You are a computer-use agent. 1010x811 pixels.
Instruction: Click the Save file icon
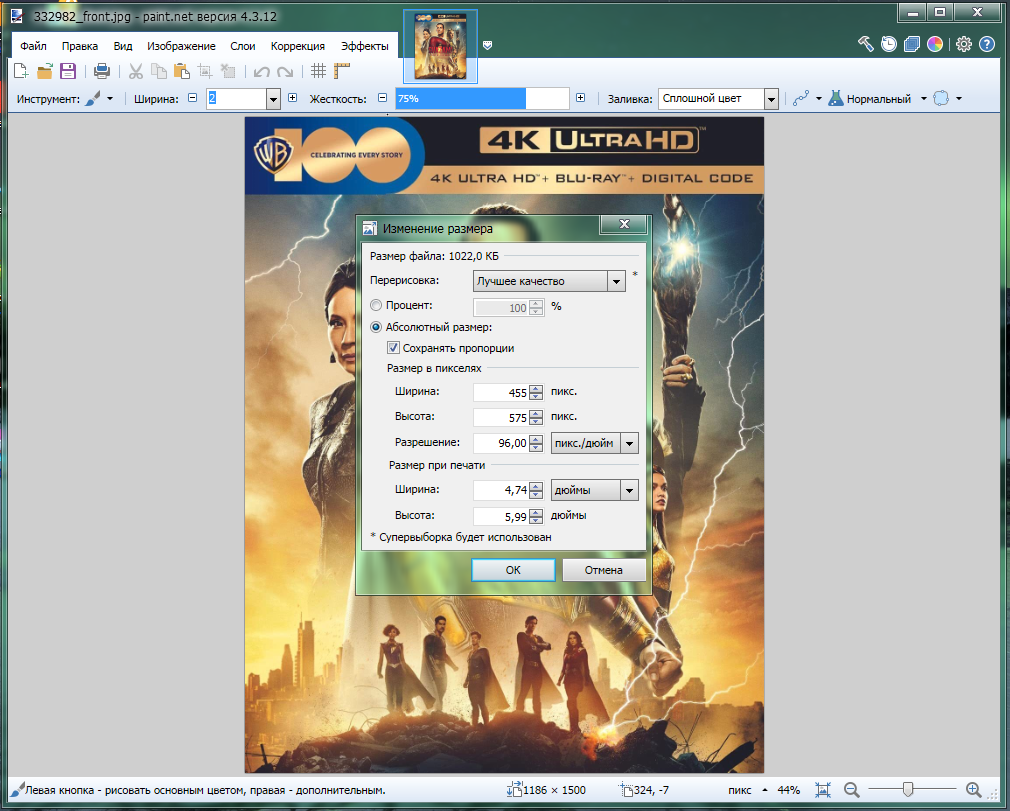coord(68,71)
